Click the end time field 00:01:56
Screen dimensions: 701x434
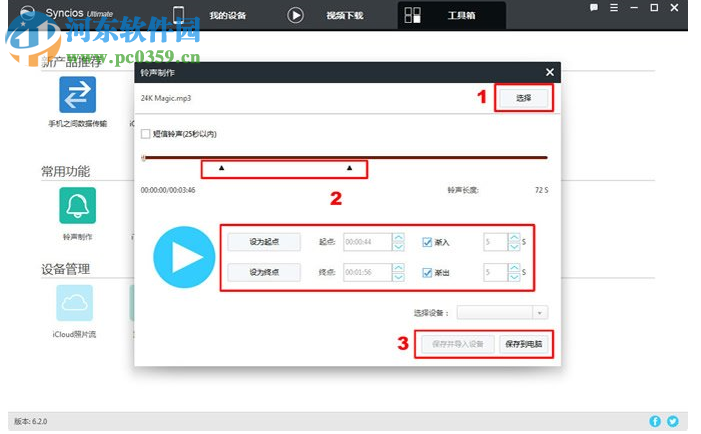click(368, 272)
